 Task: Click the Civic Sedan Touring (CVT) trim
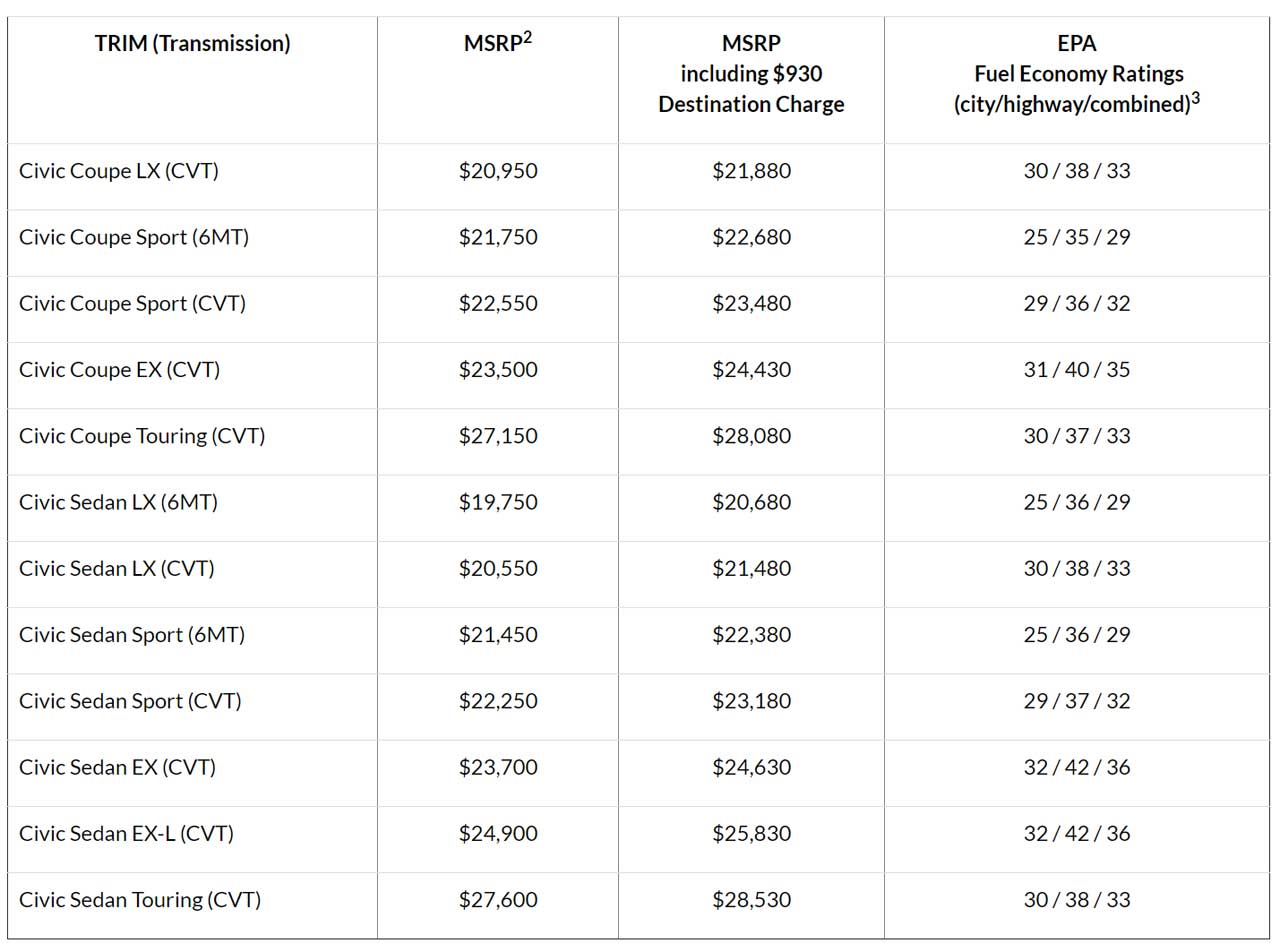tap(140, 900)
